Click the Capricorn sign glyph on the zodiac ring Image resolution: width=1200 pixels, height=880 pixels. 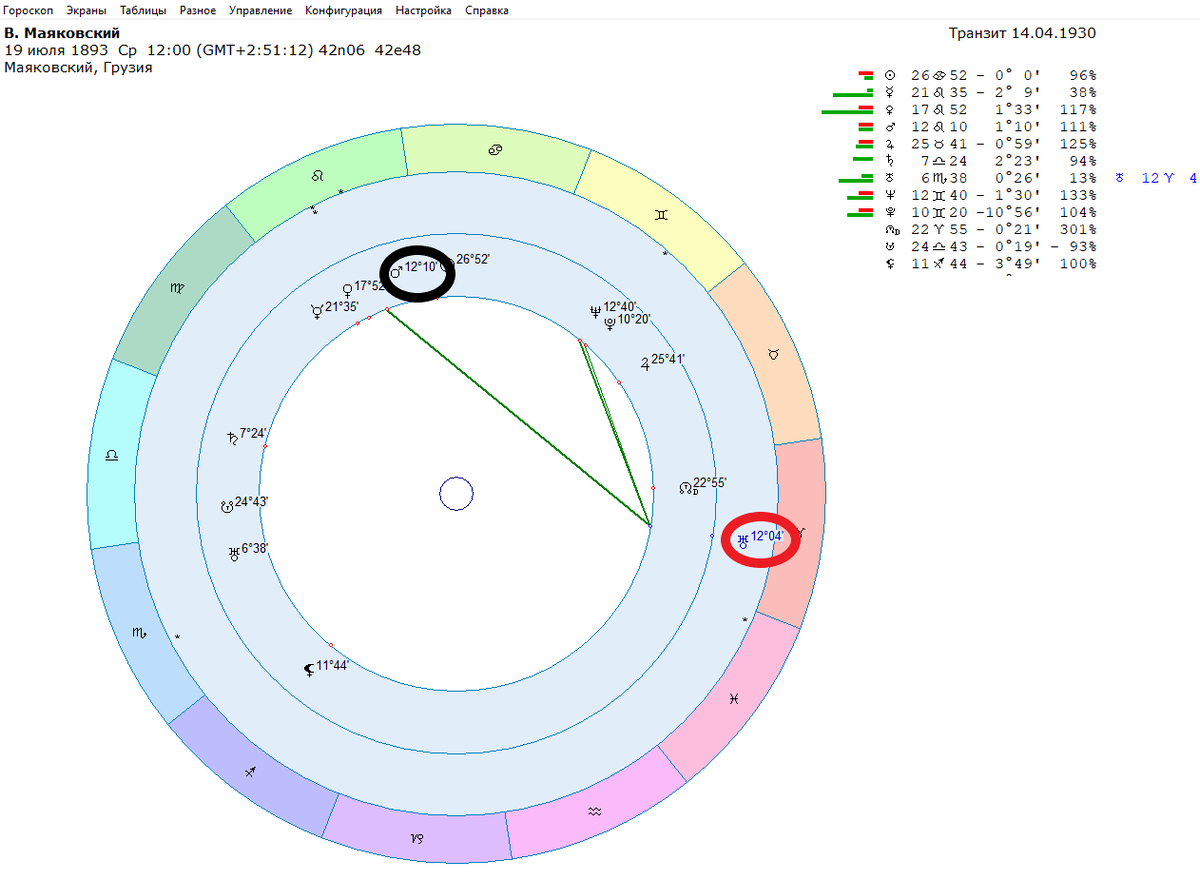point(416,837)
